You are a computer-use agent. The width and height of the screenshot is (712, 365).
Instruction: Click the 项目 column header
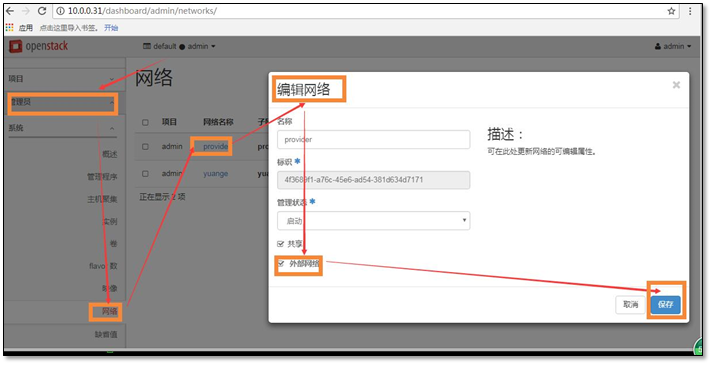pos(169,122)
